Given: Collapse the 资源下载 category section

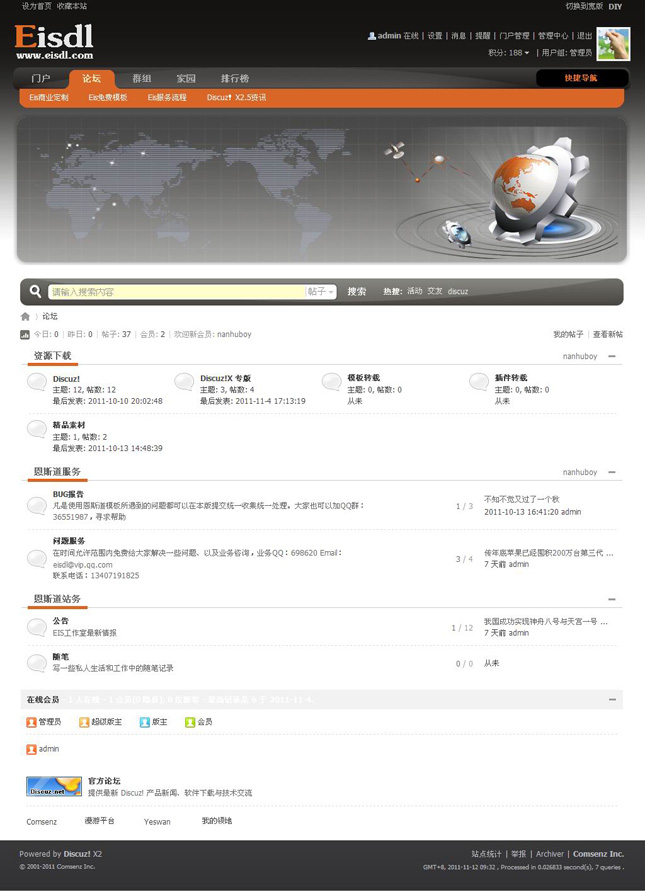Looking at the screenshot, I should click(612, 356).
